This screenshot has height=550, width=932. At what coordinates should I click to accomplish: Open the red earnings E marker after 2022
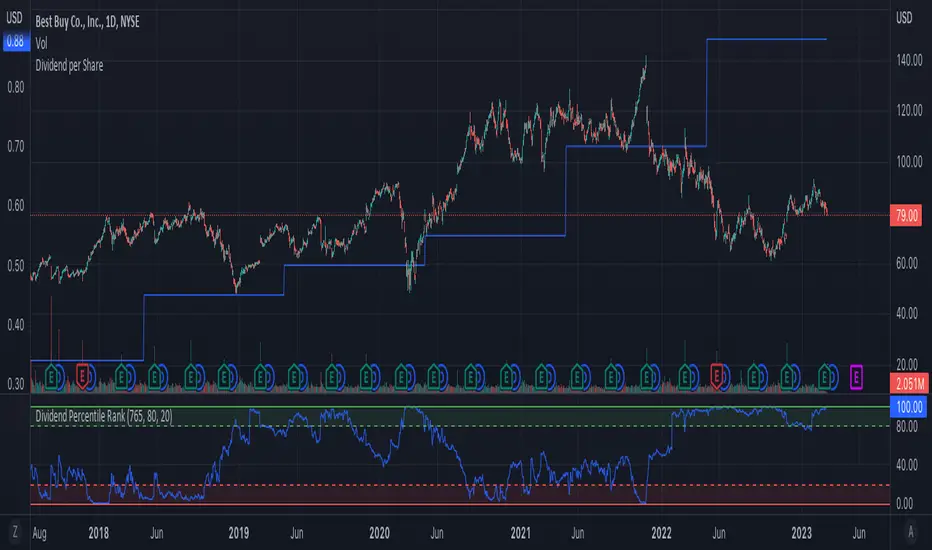click(717, 377)
